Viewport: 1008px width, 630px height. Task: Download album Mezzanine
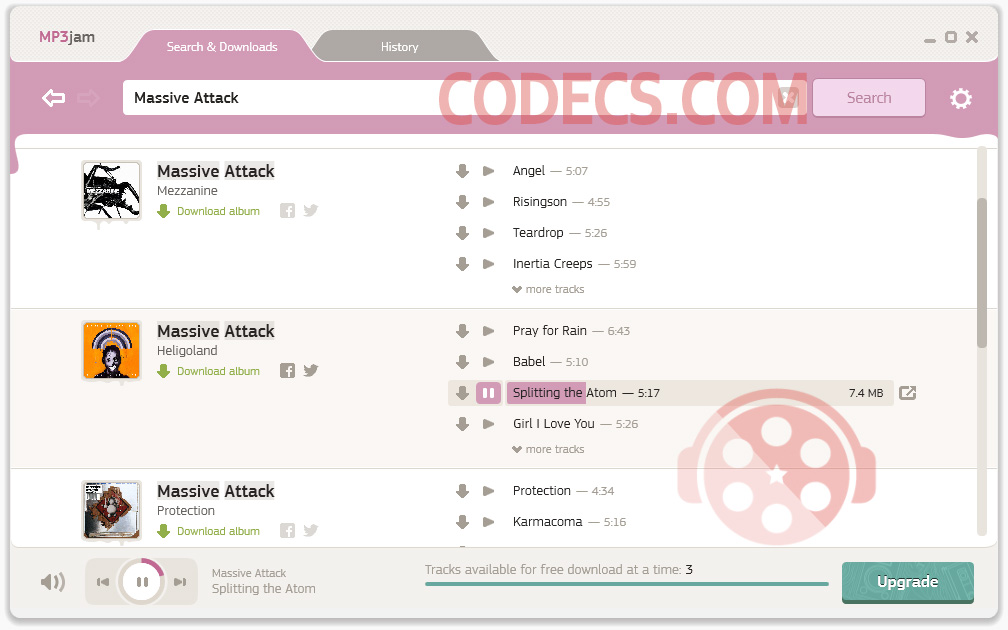coord(209,211)
